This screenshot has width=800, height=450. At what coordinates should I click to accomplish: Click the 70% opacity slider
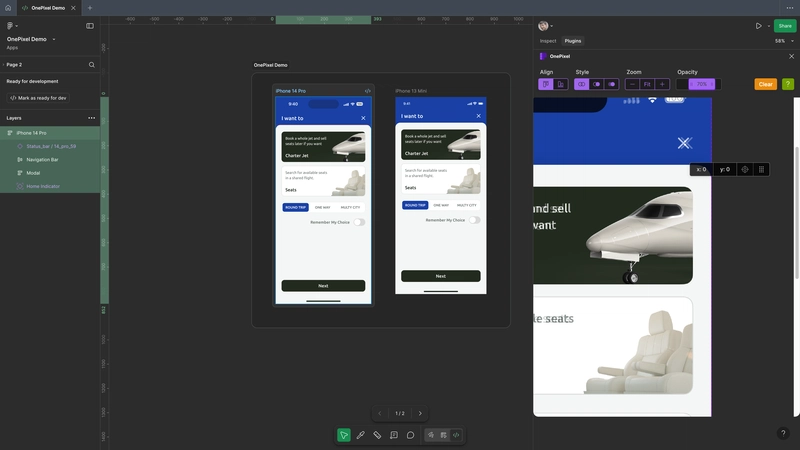pyautogui.click(x=701, y=84)
